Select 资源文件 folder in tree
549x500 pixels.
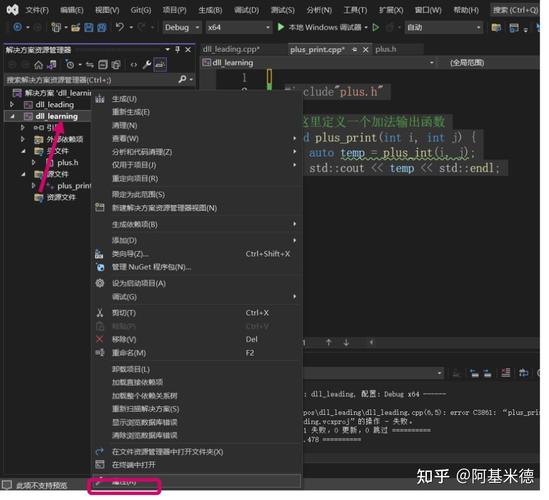pyautogui.click(x=61, y=197)
